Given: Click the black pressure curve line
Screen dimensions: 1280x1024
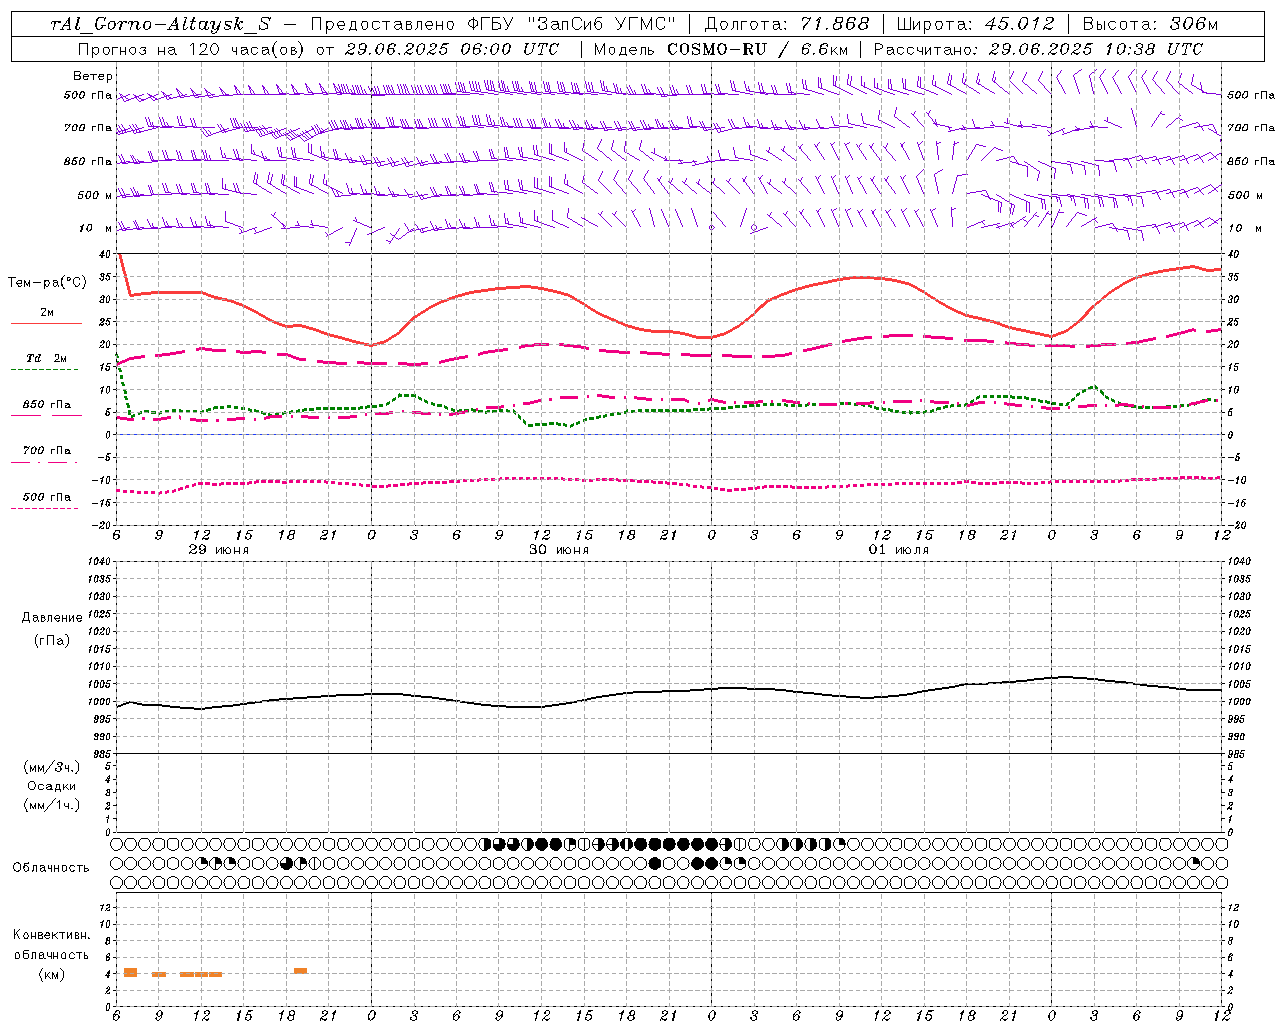Looking at the screenshot, I should pyautogui.click(x=670, y=692).
